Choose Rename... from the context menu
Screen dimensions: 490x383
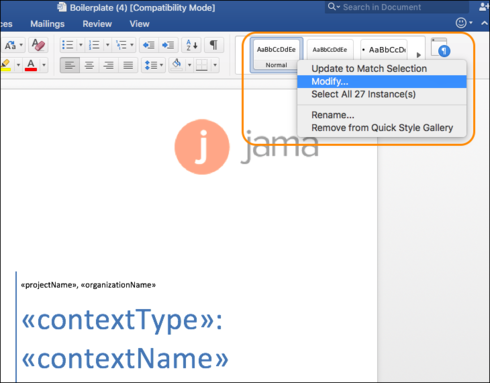(382, 115)
